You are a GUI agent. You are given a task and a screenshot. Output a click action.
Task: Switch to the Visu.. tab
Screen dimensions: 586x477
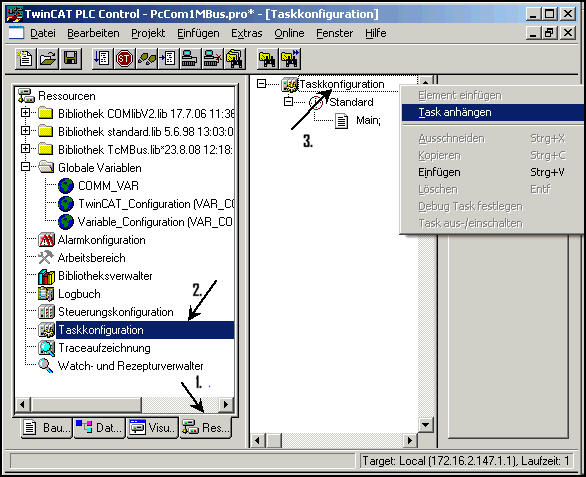[x=152, y=427]
